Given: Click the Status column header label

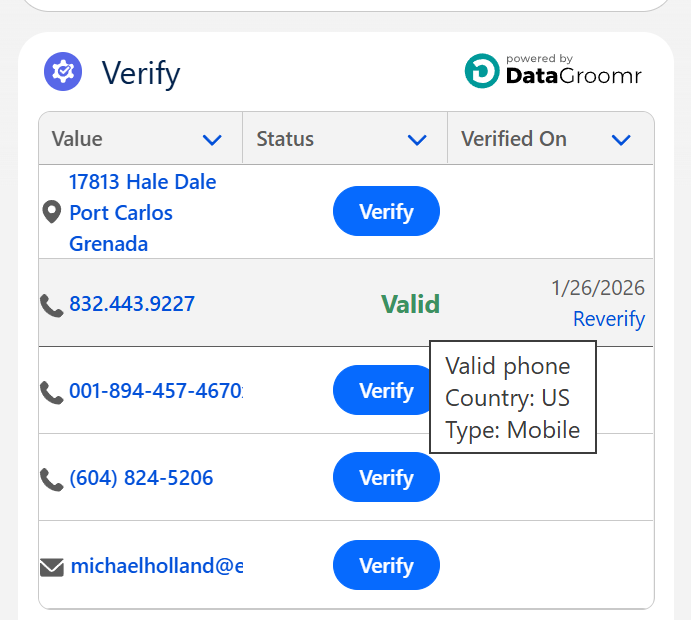Looking at the screenshot, I should (x=285, y=139).
